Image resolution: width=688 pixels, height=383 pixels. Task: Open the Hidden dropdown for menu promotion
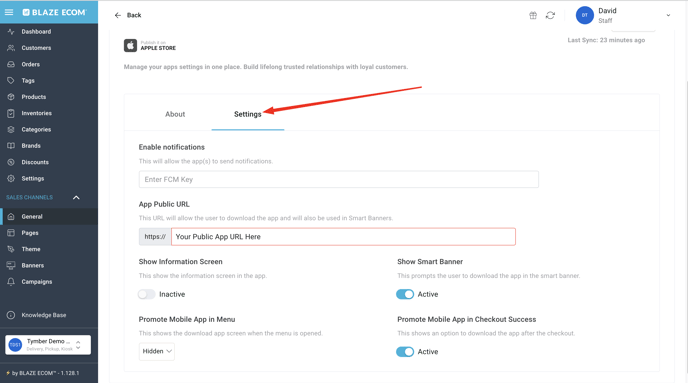click(x=157, y=351)
